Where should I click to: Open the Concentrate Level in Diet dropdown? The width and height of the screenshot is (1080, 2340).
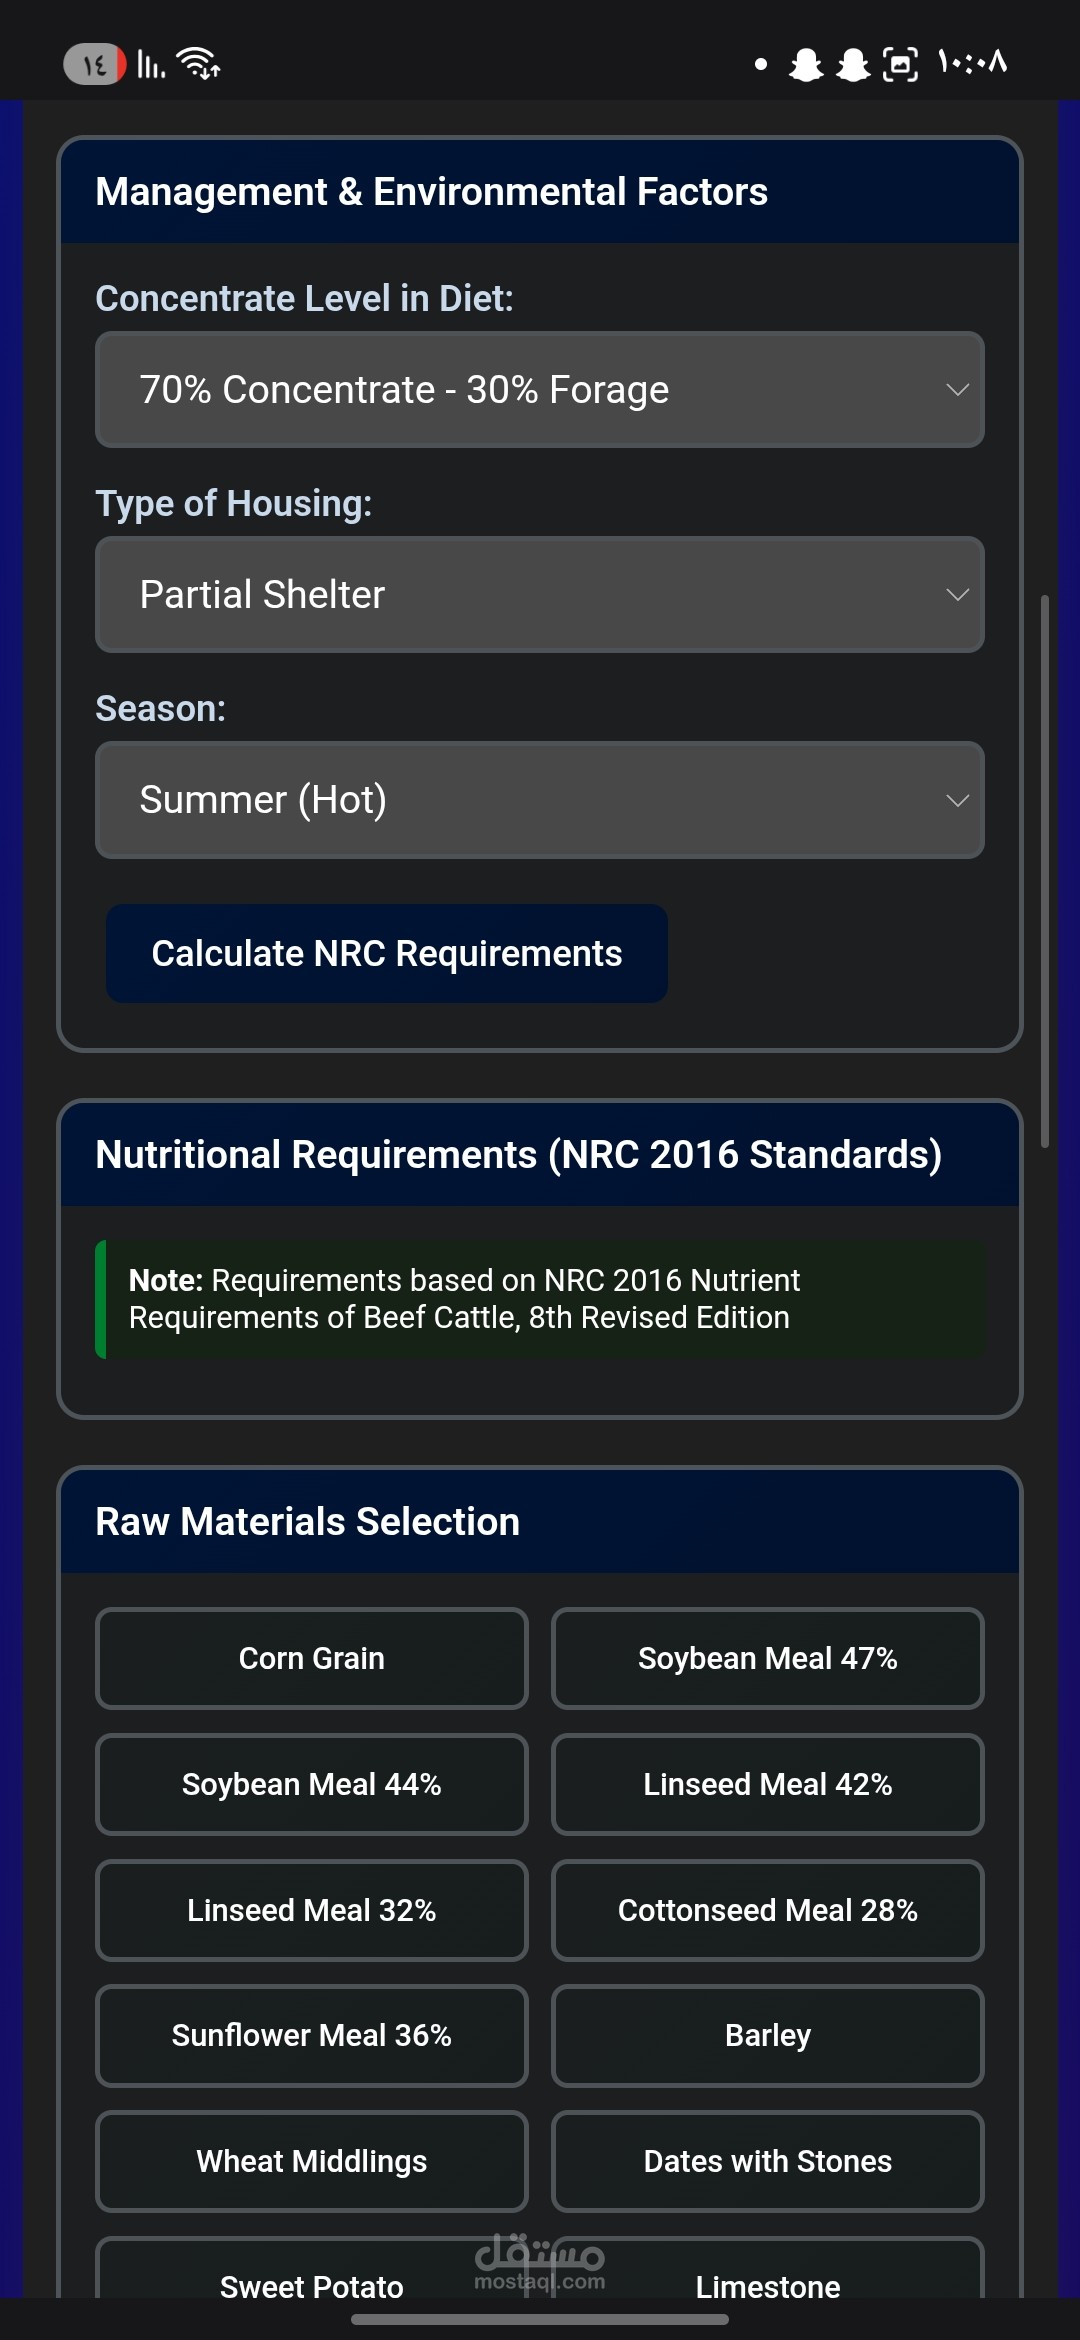[x=540, y=390]
